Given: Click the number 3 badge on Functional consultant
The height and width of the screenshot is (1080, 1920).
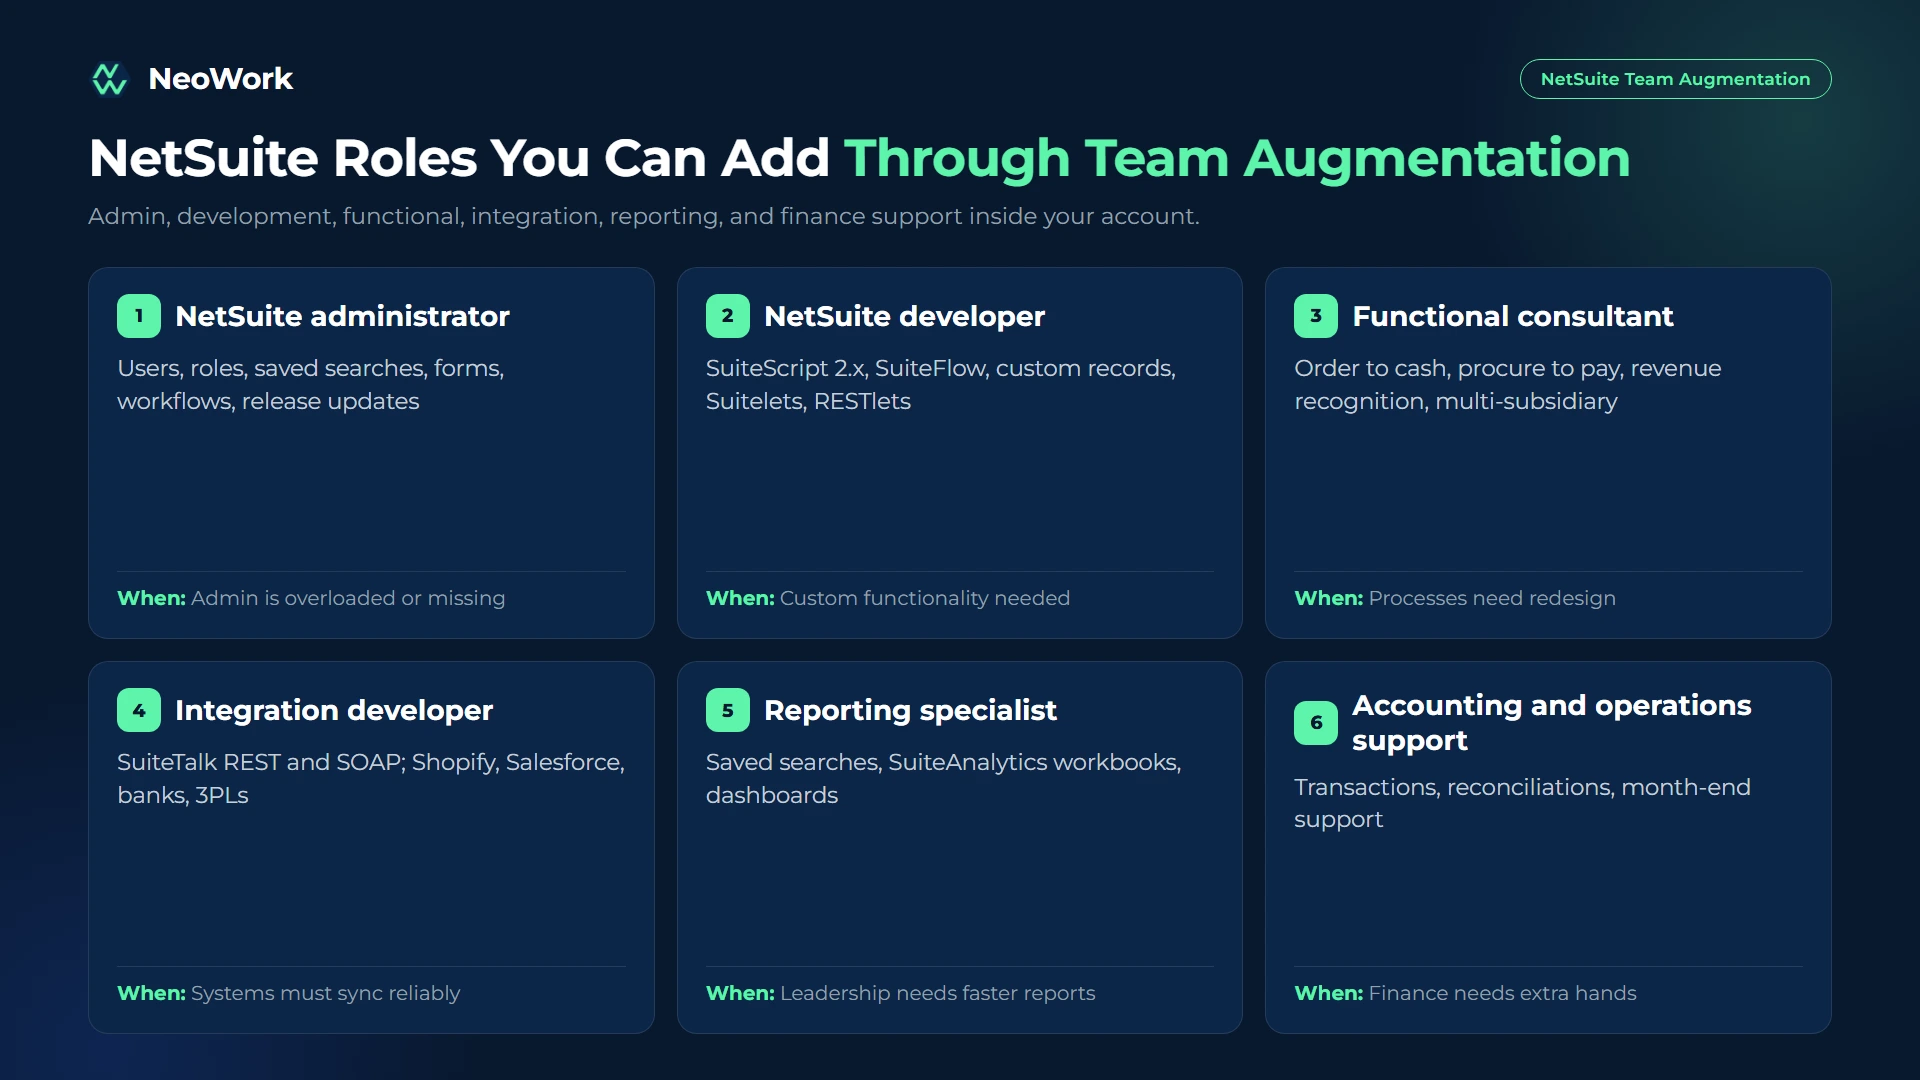Looking at the screenshot, I should pyautogui.click(x=1316, y=316).
